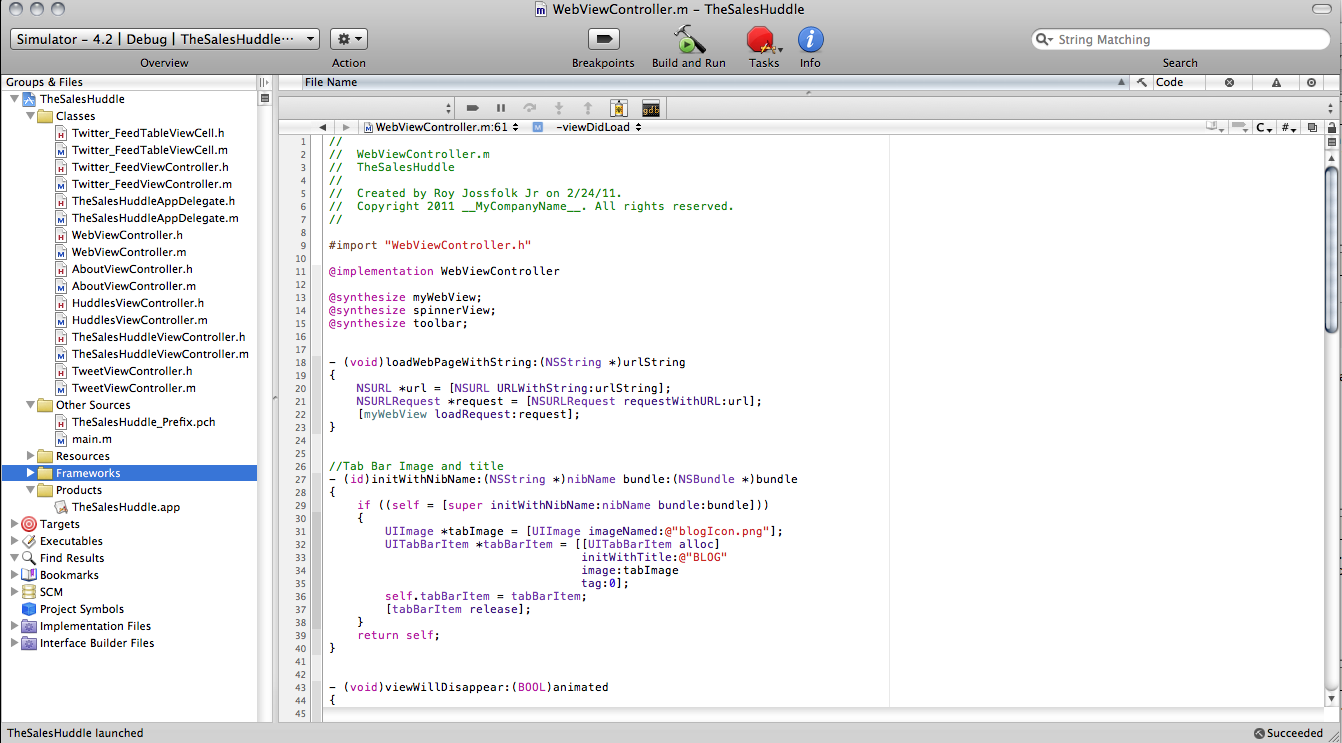Go back in editor file history
The width and height of the screenshot is (1342, 743).
(322, 127)
